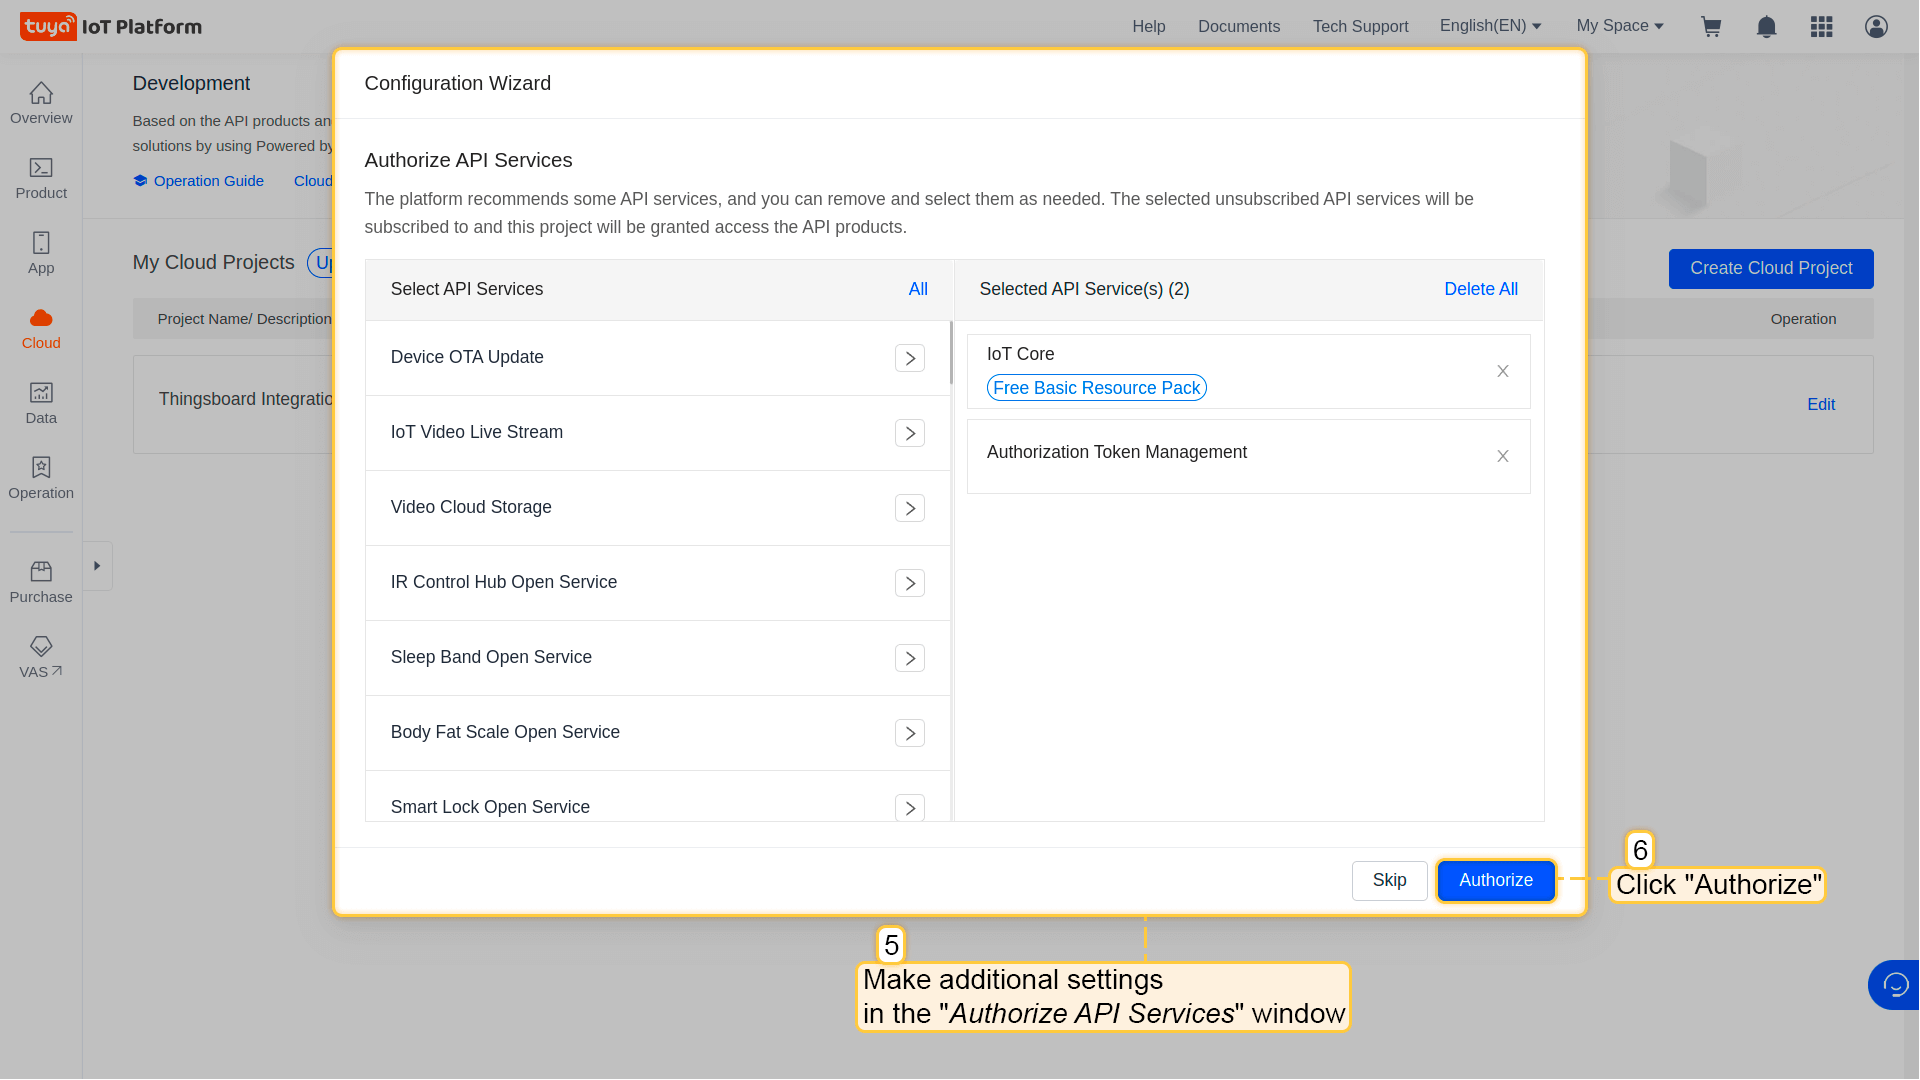Open Tech Support menu item
The height and width of the screenshot is (1080, 1920).
(x=1360, y=26)
